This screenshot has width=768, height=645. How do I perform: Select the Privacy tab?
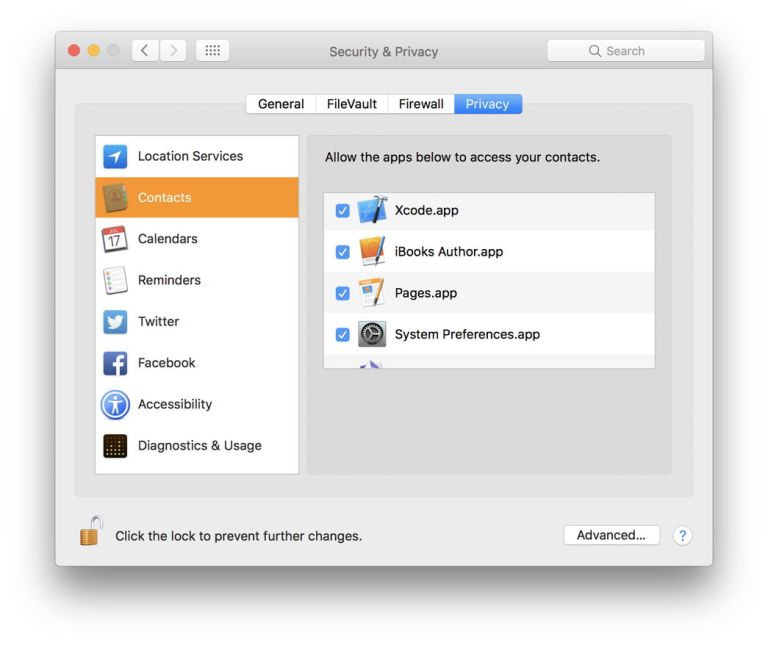488,104
